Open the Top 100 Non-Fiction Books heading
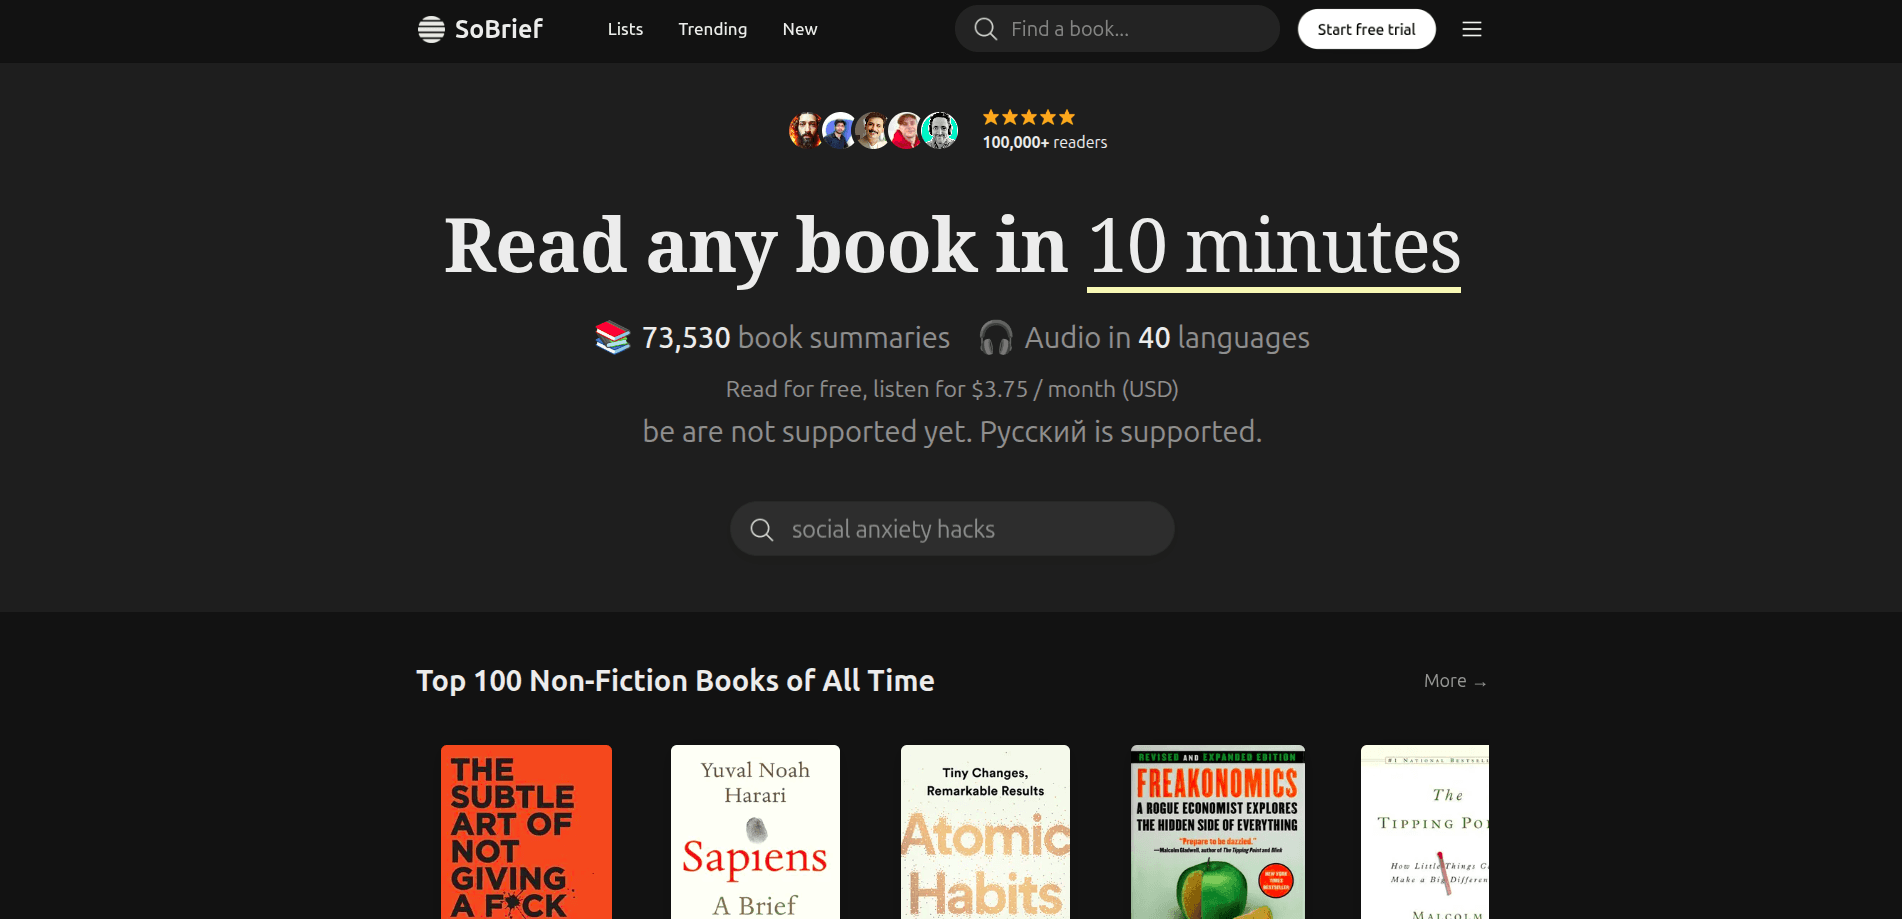Viewport: 1902px width, 919px height. tap(675, 681)
